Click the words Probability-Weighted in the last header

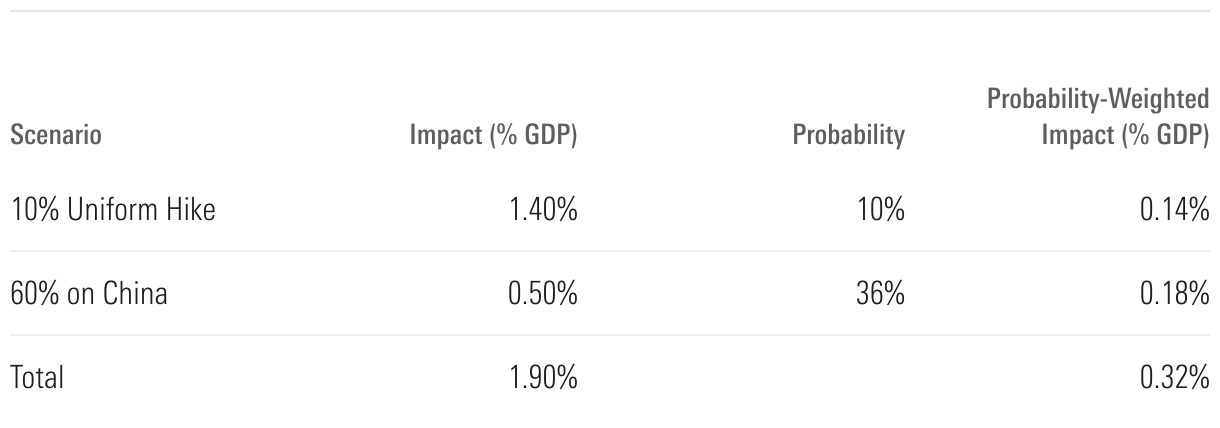click(1098, 99)
